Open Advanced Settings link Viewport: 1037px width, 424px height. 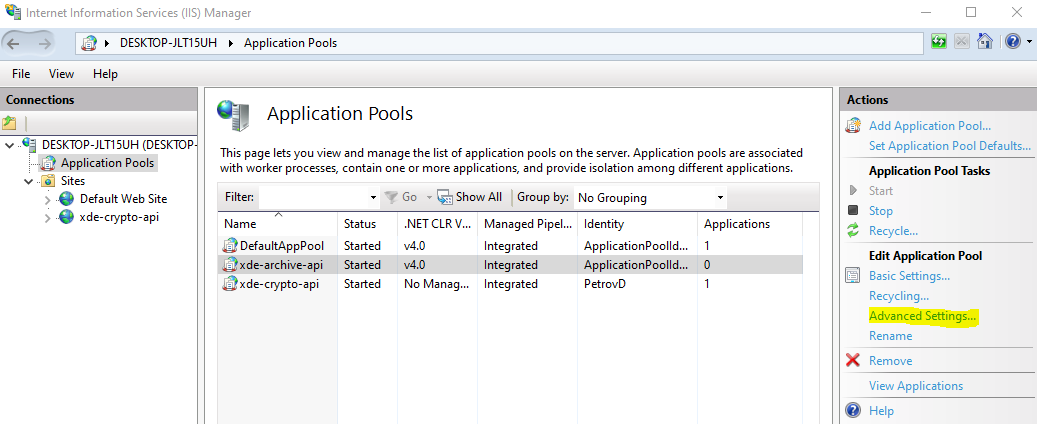click(x=923, y=316)
